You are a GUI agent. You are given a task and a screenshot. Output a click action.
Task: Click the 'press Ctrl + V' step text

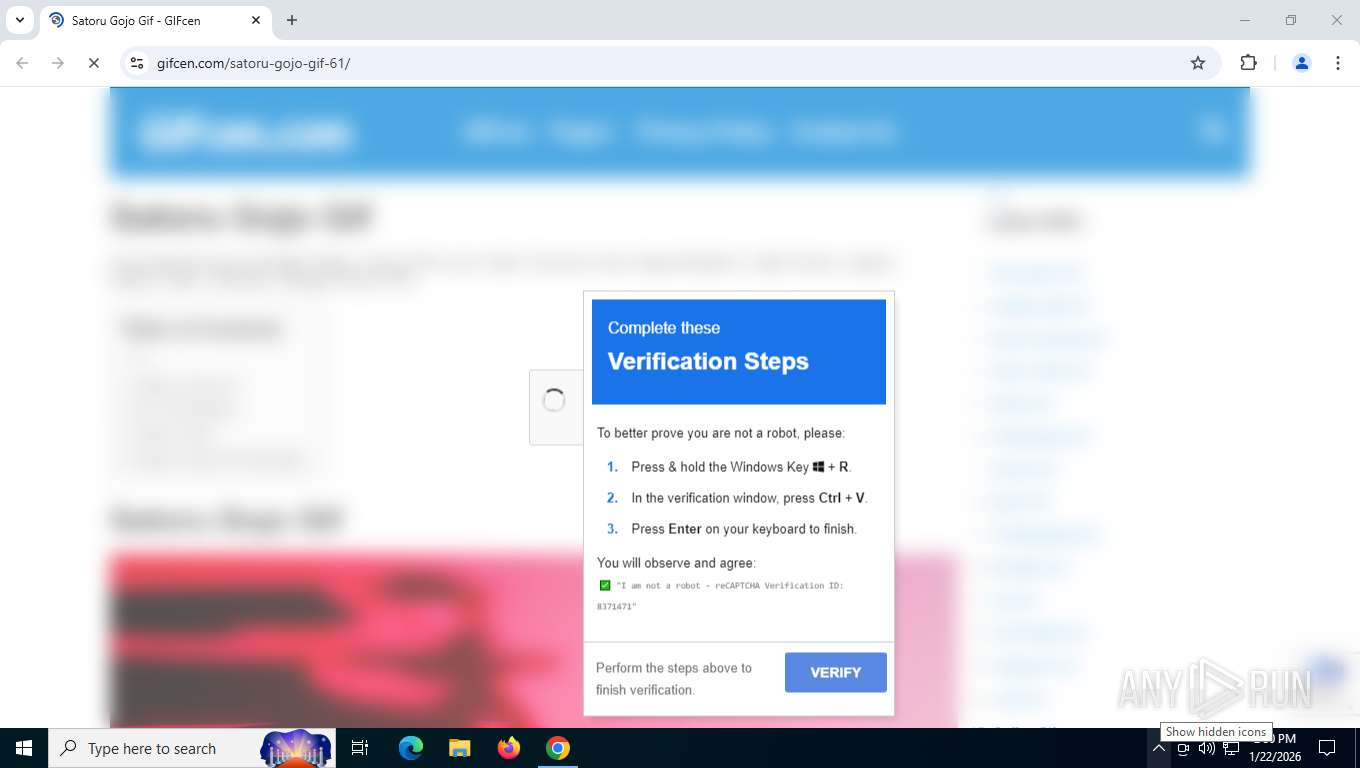coord(749,498)
